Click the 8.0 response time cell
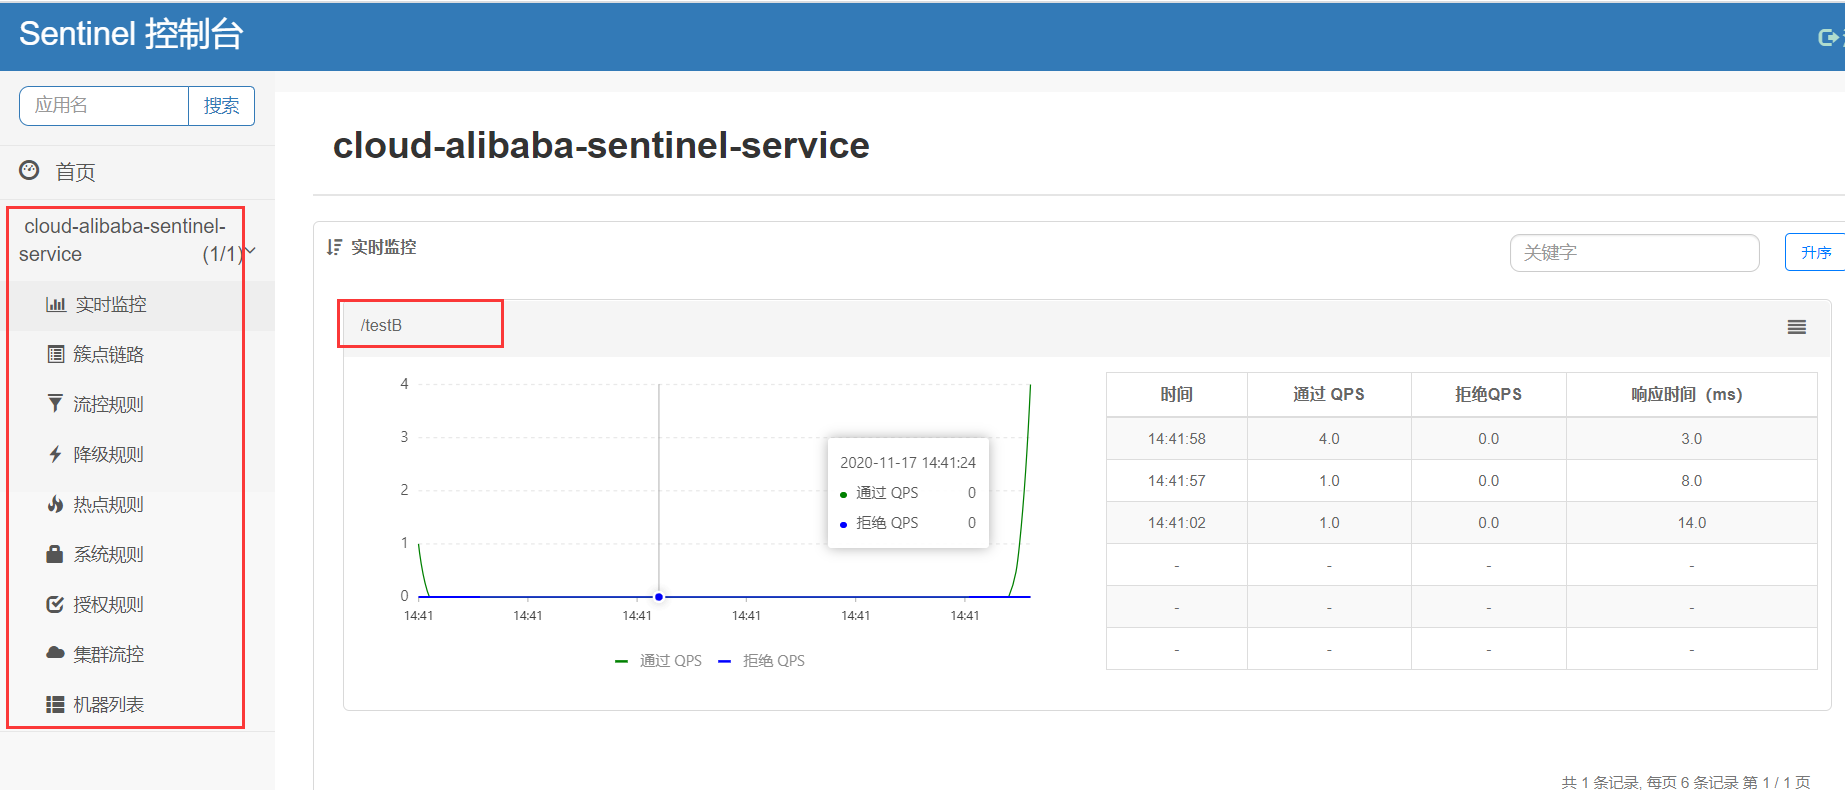 [x=1691, y=480]
